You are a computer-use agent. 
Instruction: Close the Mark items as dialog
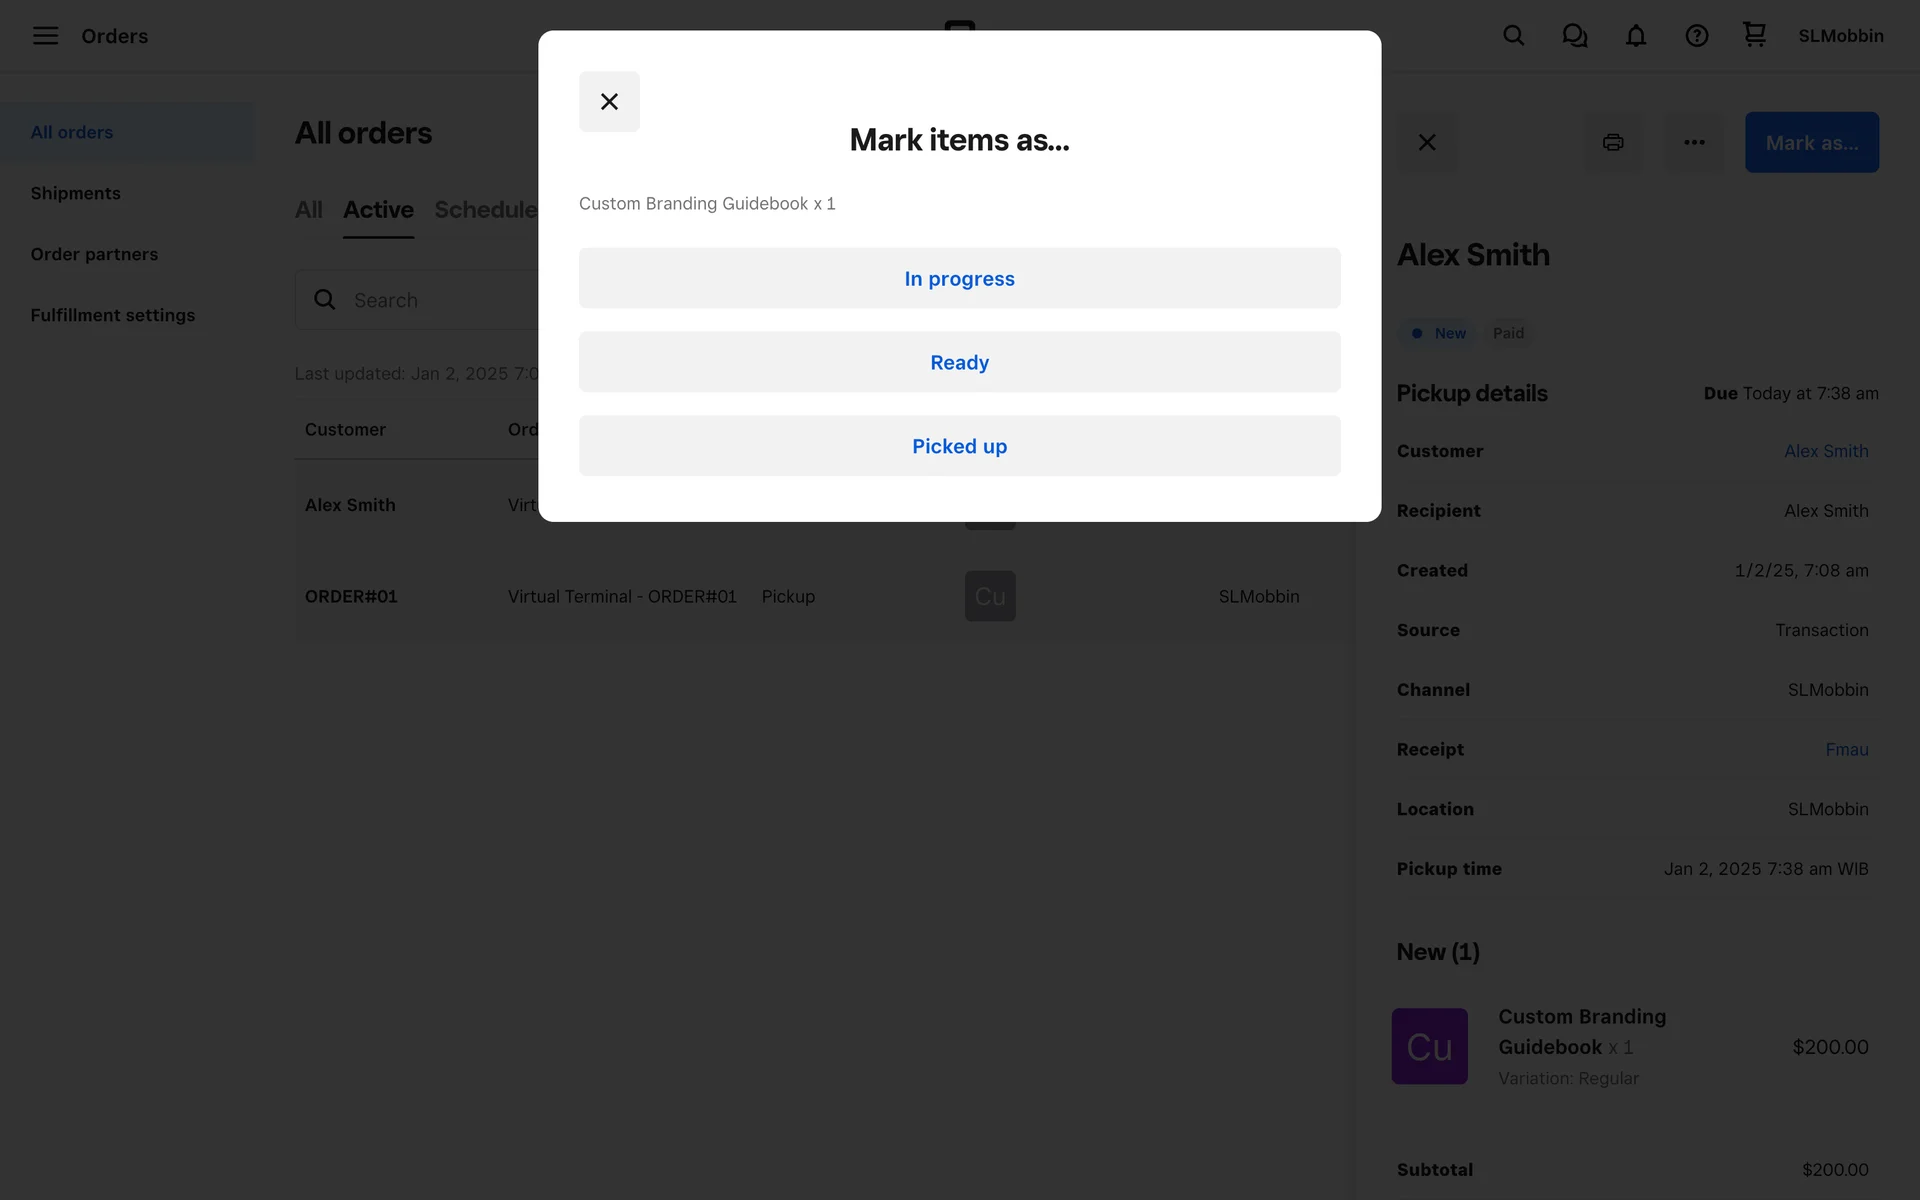click(x=609, y=101)
